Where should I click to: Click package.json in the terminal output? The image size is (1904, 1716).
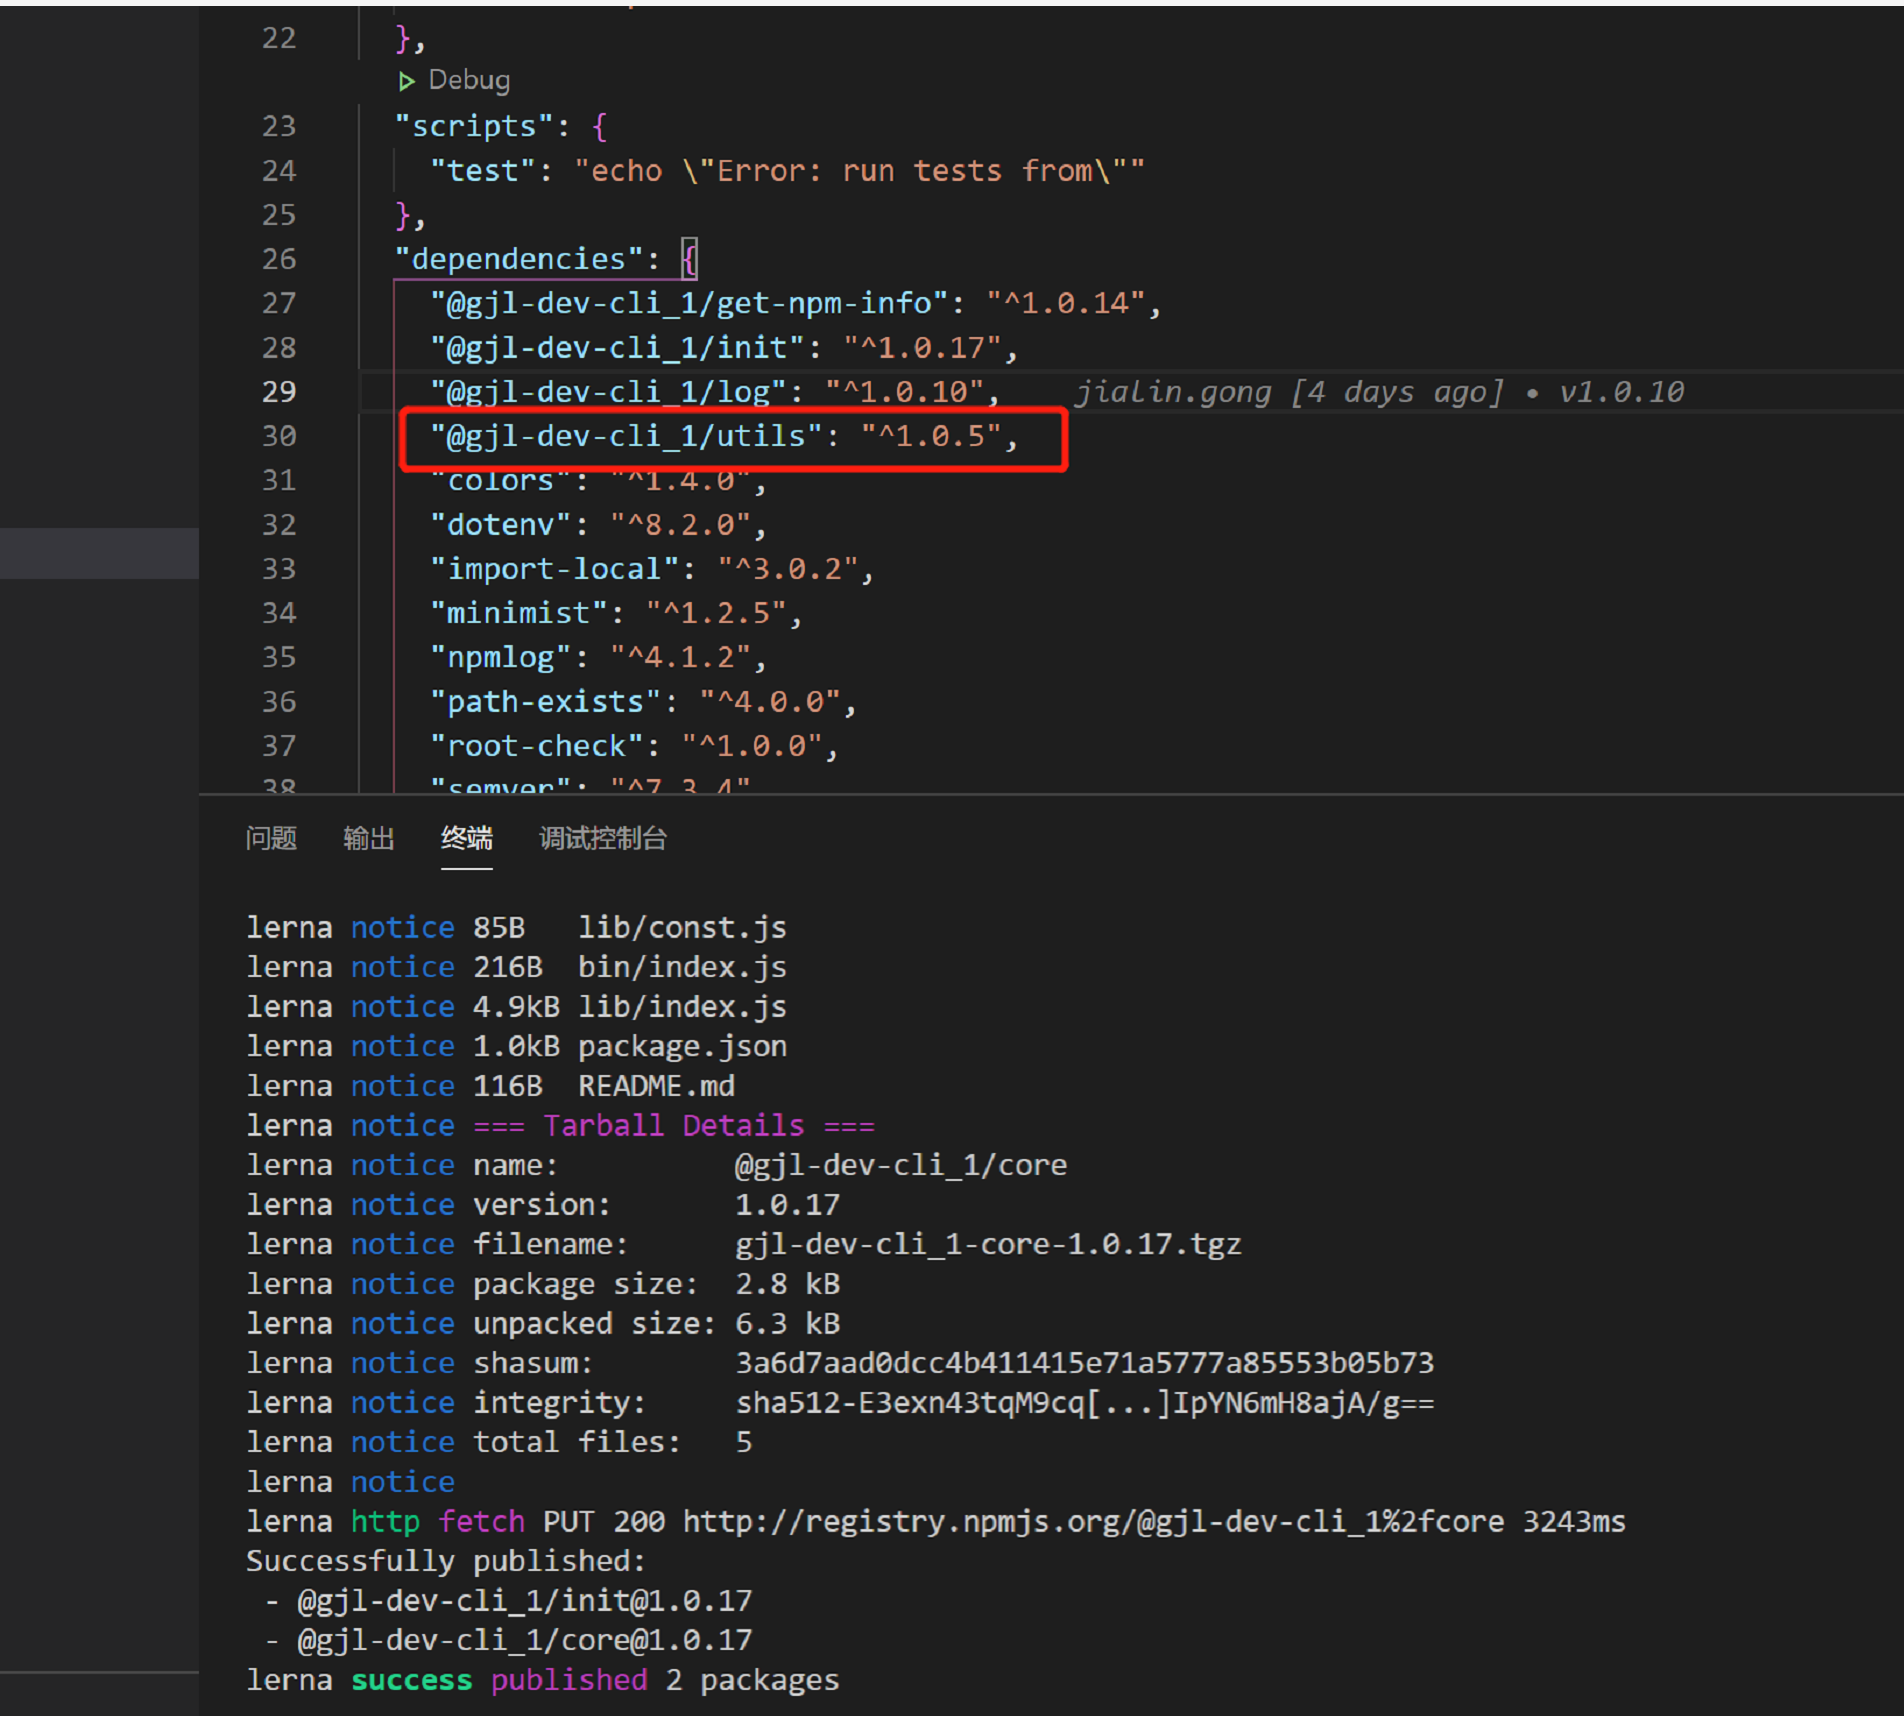(683, 1046)
